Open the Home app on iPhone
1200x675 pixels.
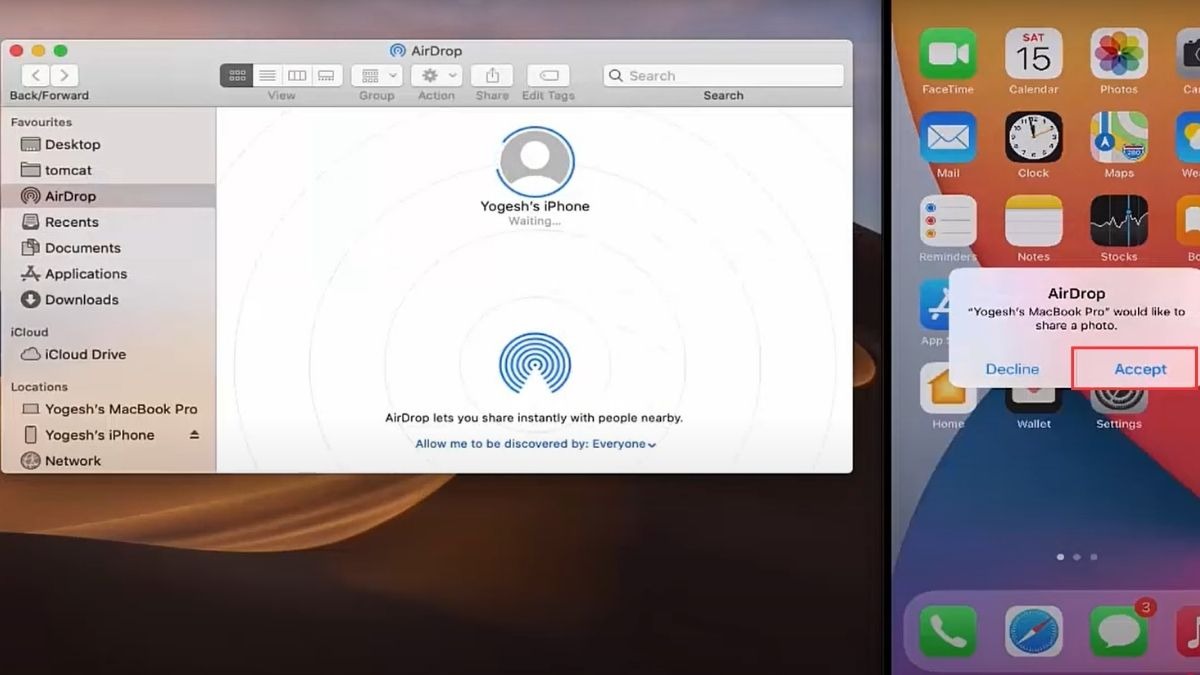[x=947, y=390]
